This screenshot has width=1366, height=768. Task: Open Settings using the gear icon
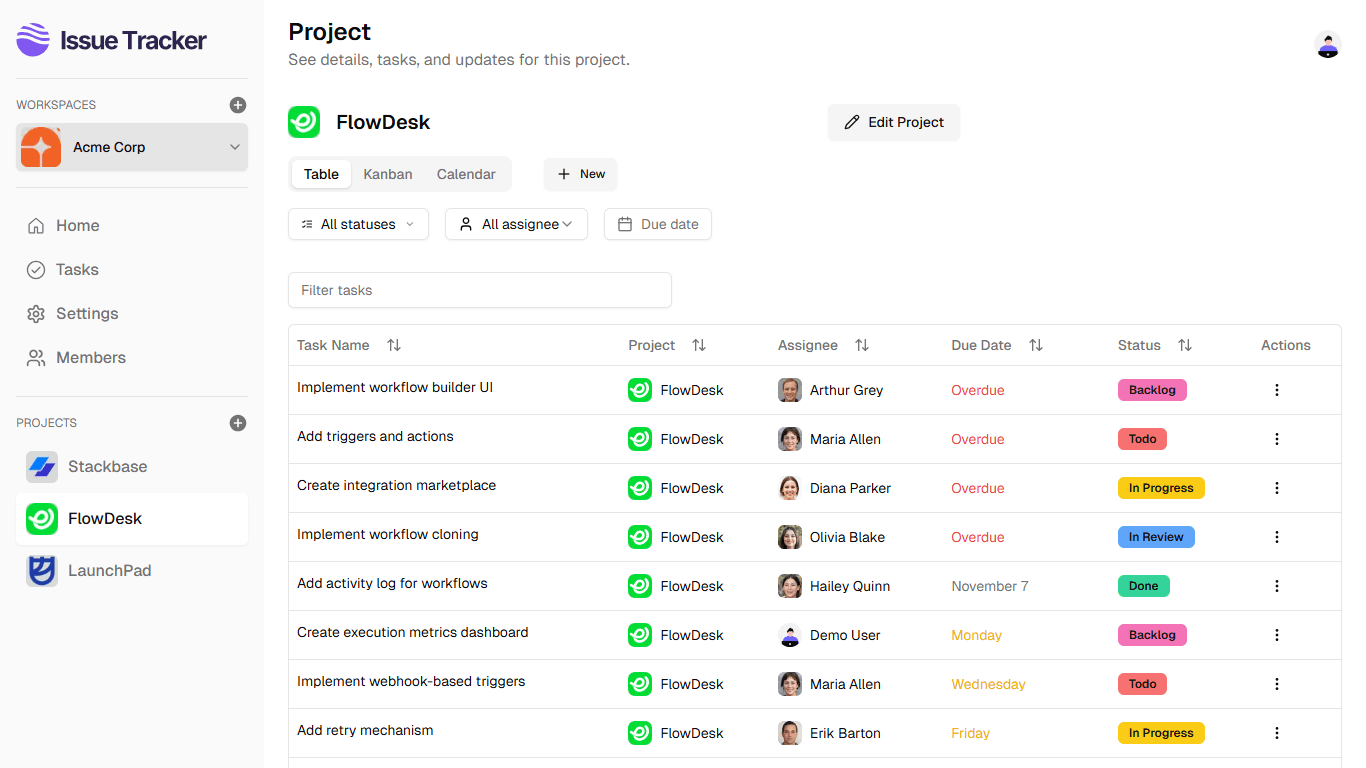point(37,313)
